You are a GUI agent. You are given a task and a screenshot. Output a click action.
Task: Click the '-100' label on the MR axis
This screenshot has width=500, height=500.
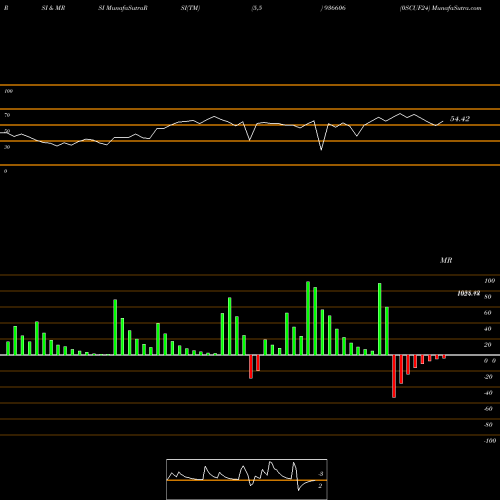[490, 441]
